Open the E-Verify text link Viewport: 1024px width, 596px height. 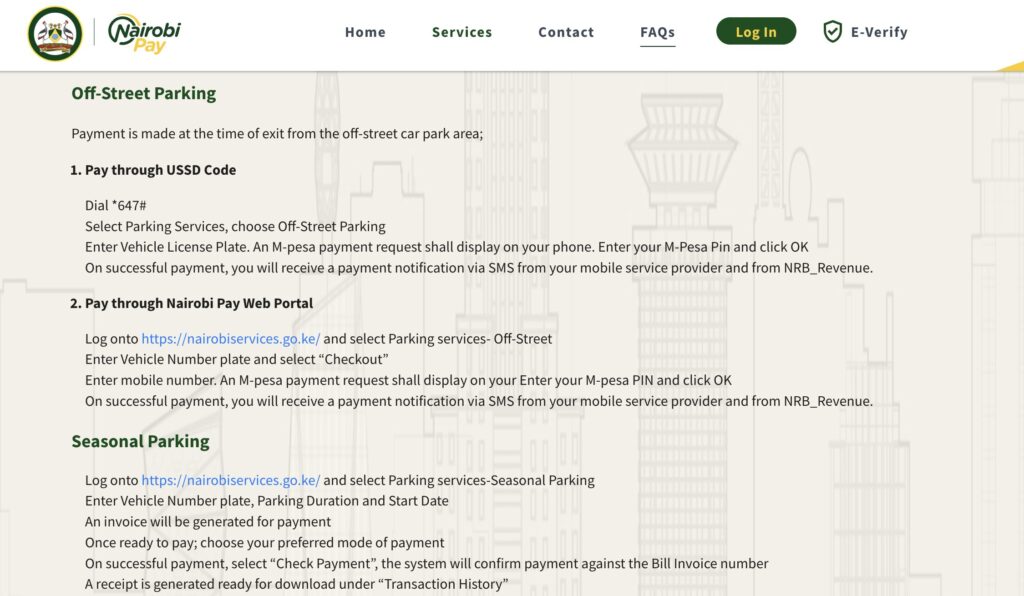[879, 32]
